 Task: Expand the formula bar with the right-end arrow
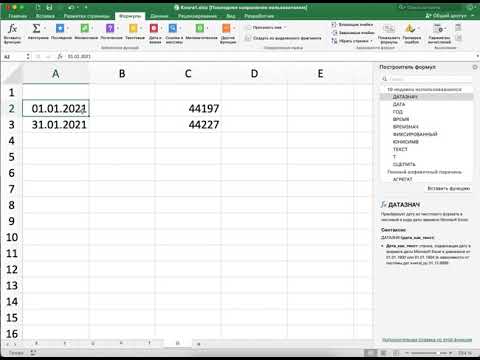tap(477, 56)
